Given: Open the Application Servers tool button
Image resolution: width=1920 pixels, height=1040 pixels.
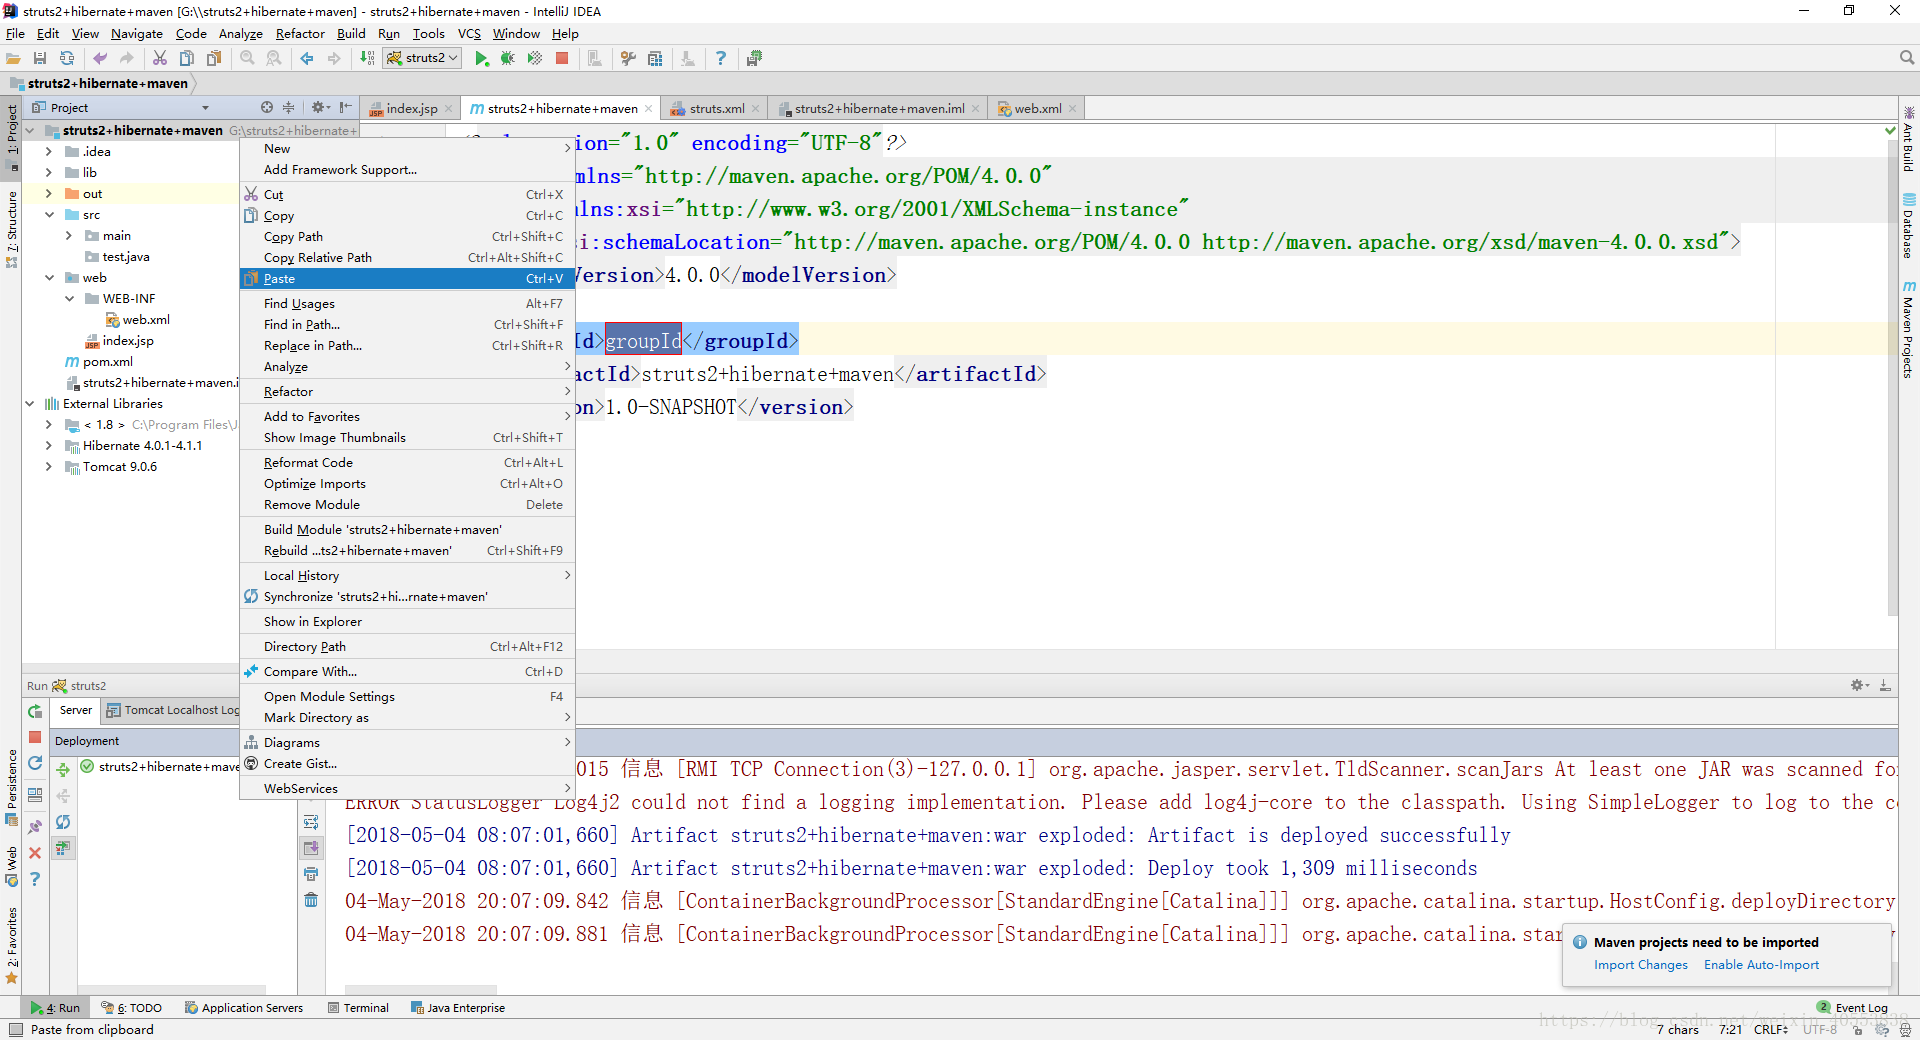Looking at the screenshot, I should (x=244, y=1008).
